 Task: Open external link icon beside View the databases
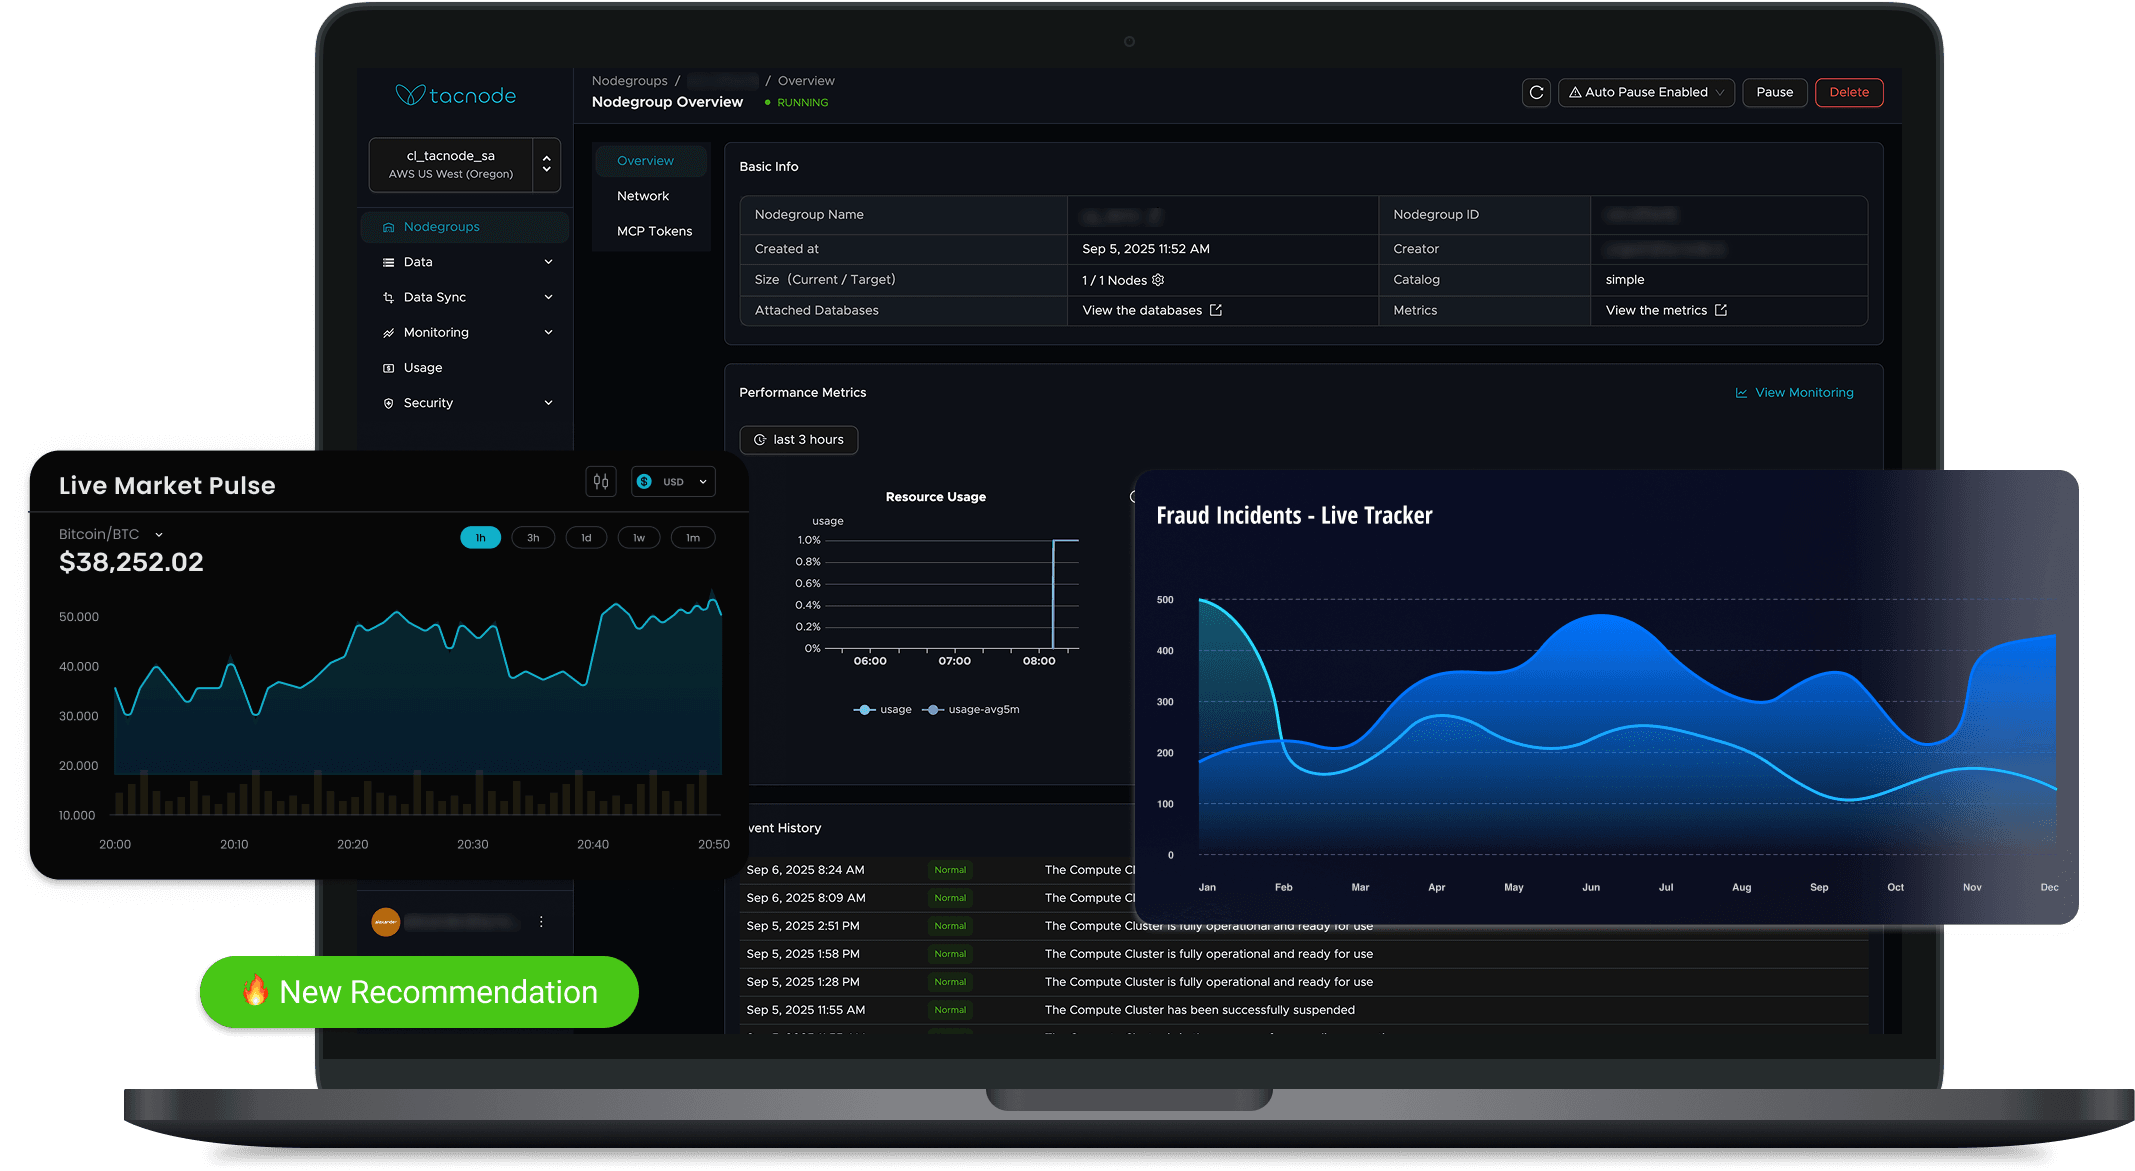pos(1216,310)
